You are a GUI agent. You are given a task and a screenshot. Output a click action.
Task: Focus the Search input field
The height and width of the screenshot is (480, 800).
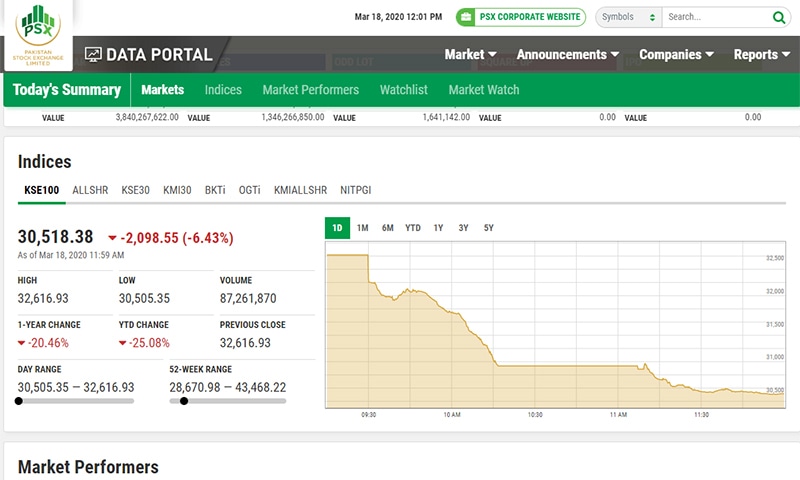pos(717,17)
